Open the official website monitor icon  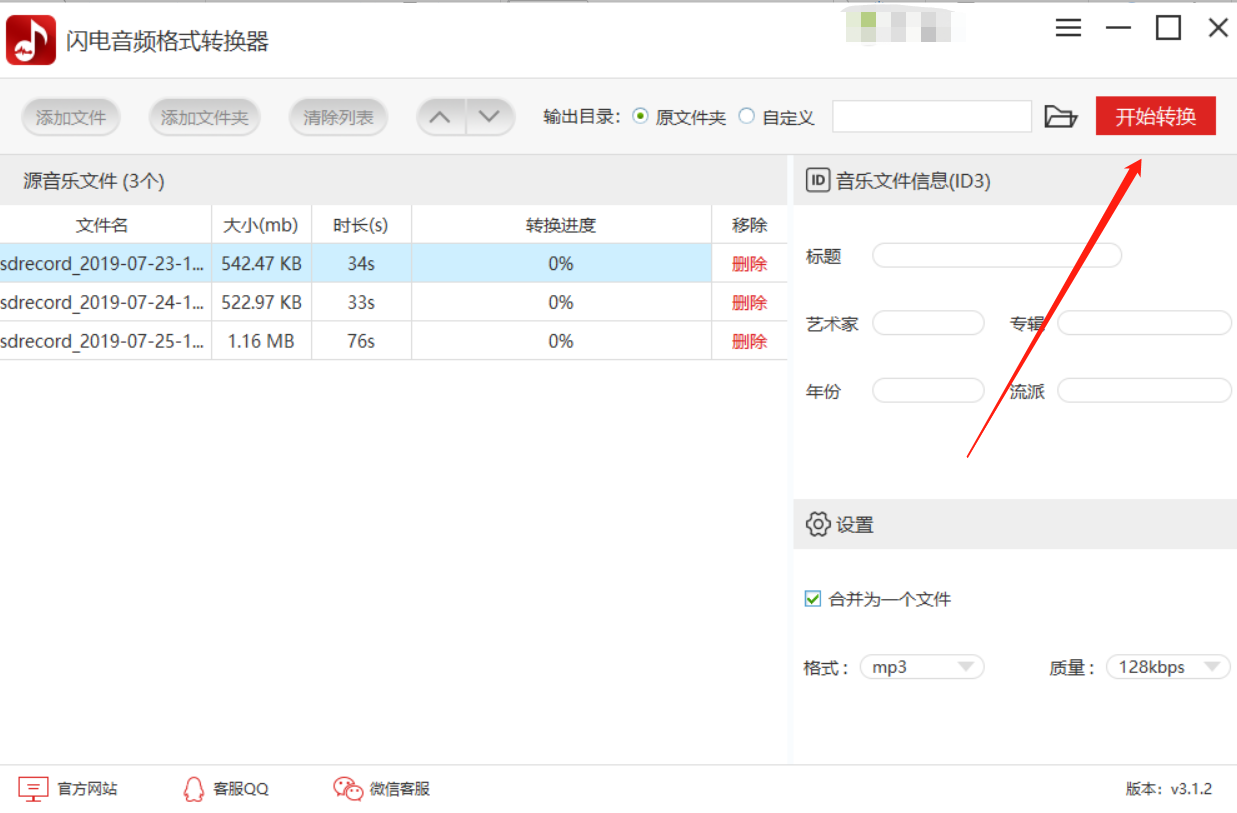tap(33, 789)
